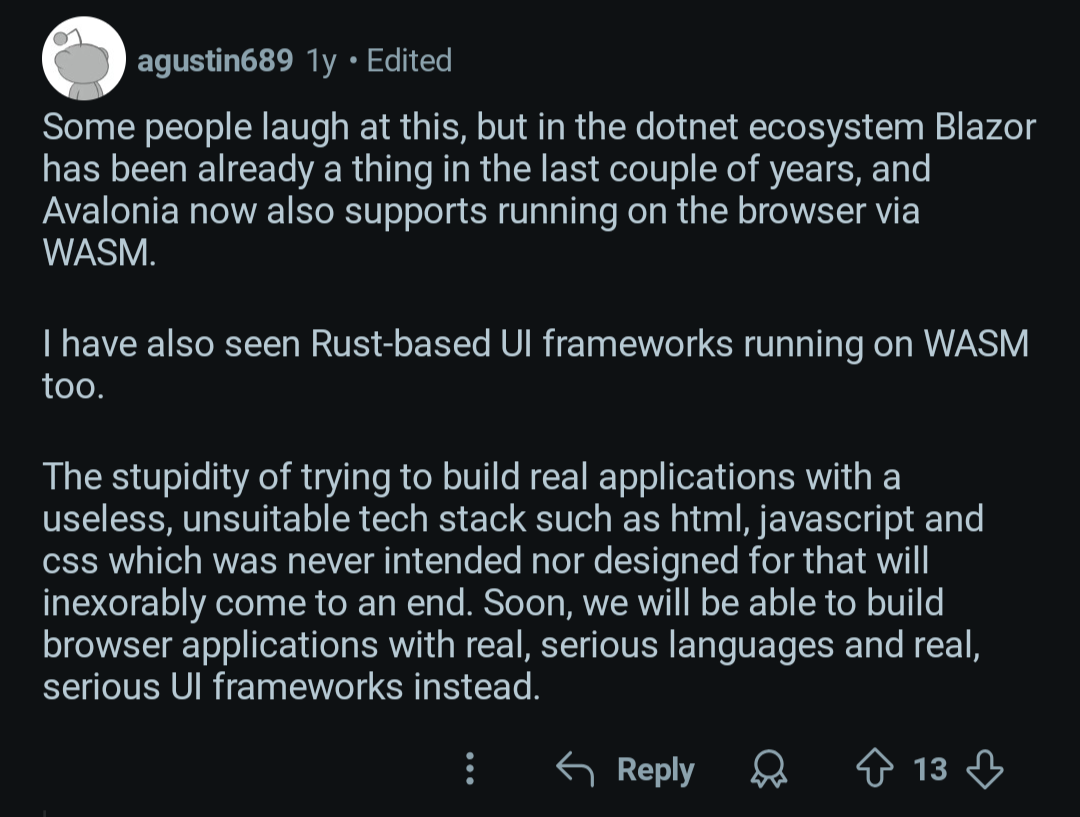The image size is (1080, 817).
Task: Click the reply arrow icon
Action: [575, 769]
